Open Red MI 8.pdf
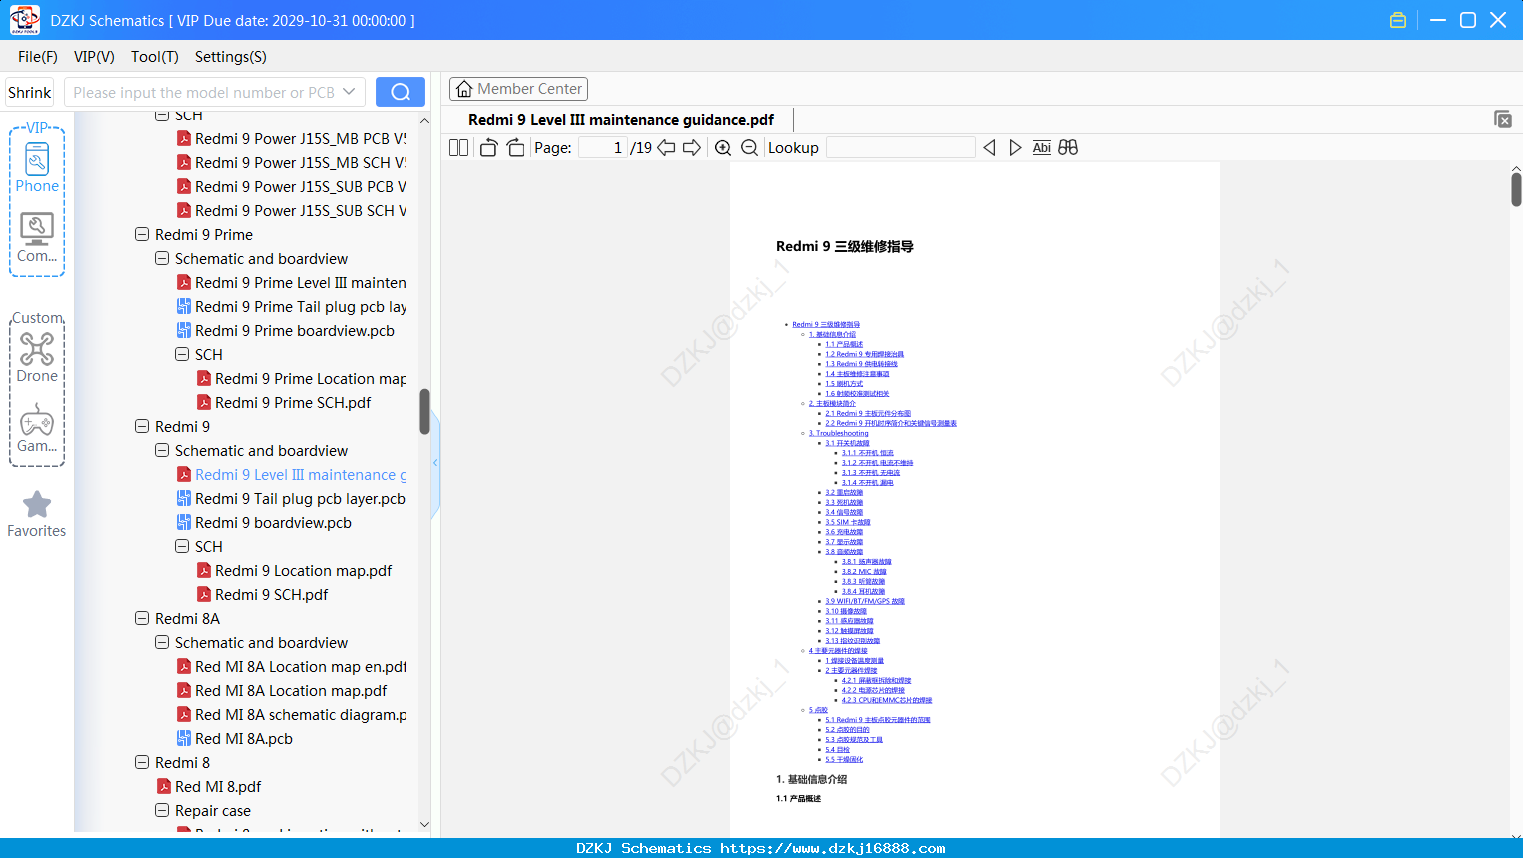 pyautogui.click(x=218, y=786)
